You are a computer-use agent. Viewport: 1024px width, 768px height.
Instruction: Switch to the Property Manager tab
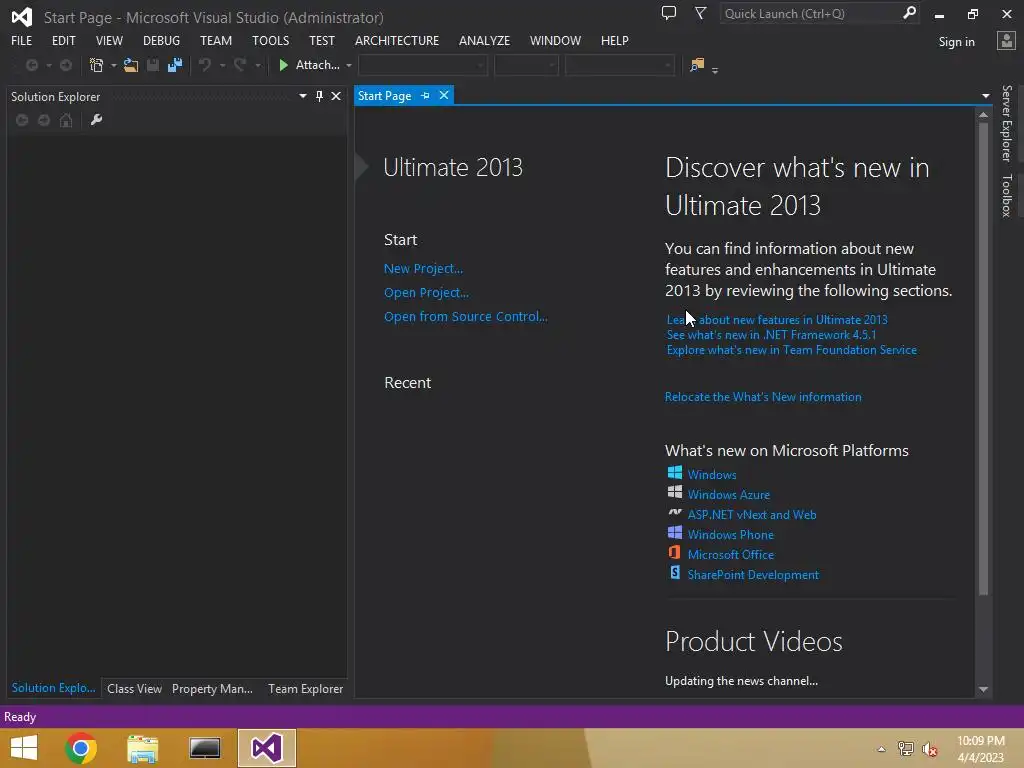pos(212,688)
